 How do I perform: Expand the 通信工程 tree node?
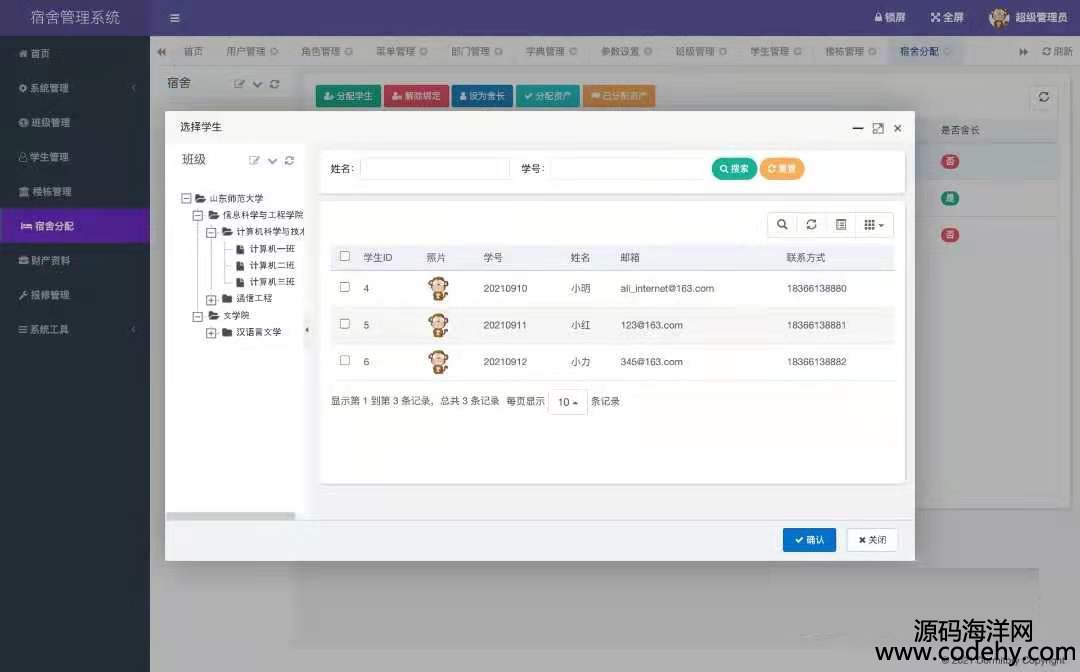[x=211, y=300]
